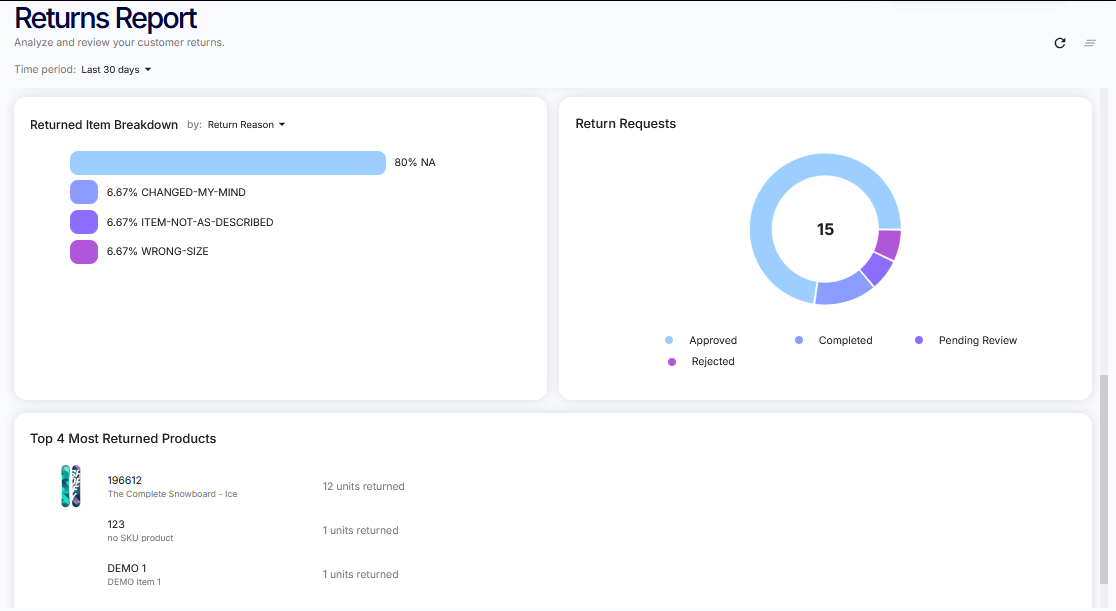Click the 80% NA bar
The width and height of the screenshot is (1116, 611).
pyautogui.click(x=227, y=163)
